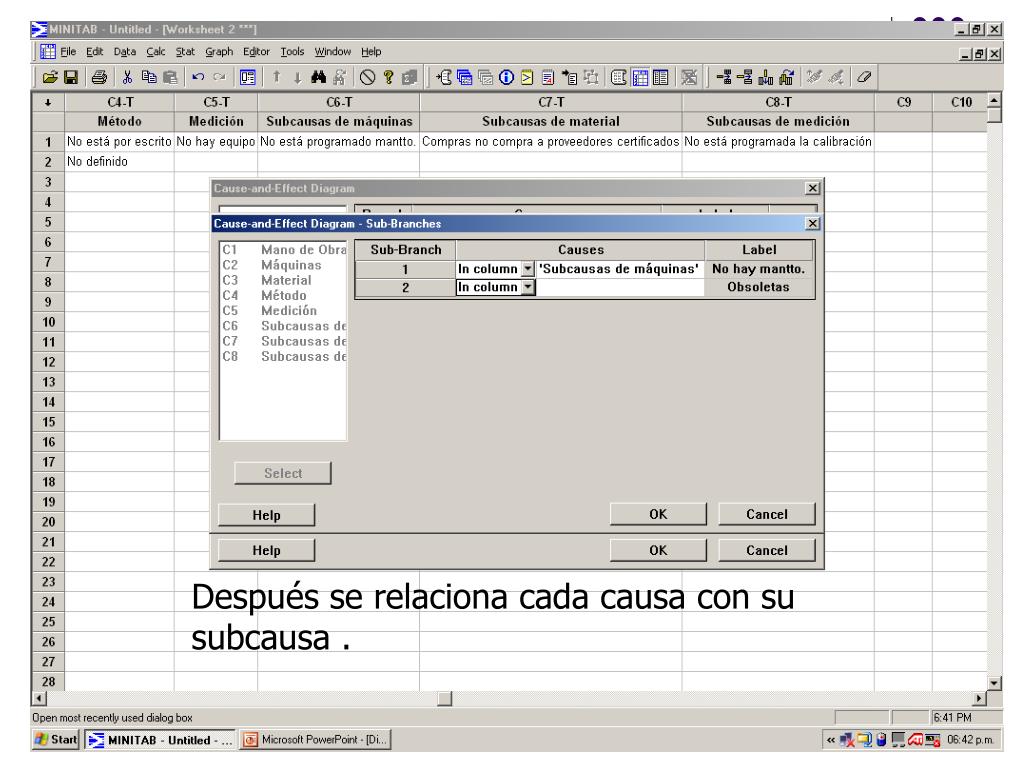1024x768 pixels.
Task: Click the worksheet vertical scrollbar down arrow
Action: coord(994,683)
